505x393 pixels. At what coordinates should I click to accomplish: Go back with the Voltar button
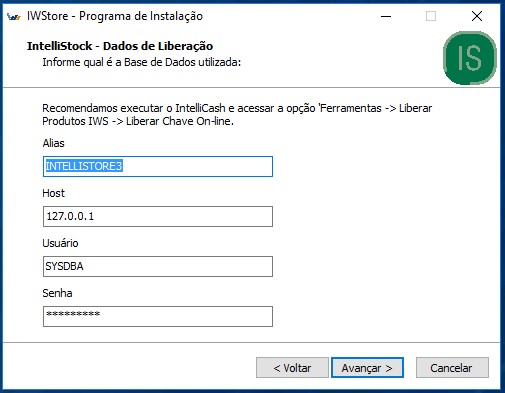pos(292,368)
